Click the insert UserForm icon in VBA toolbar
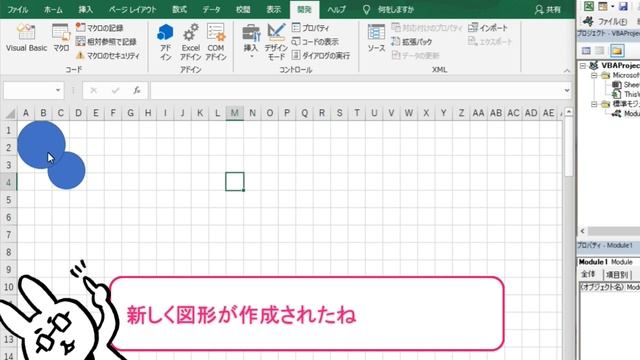Viewport: 640px width, 360px height. 603,6
